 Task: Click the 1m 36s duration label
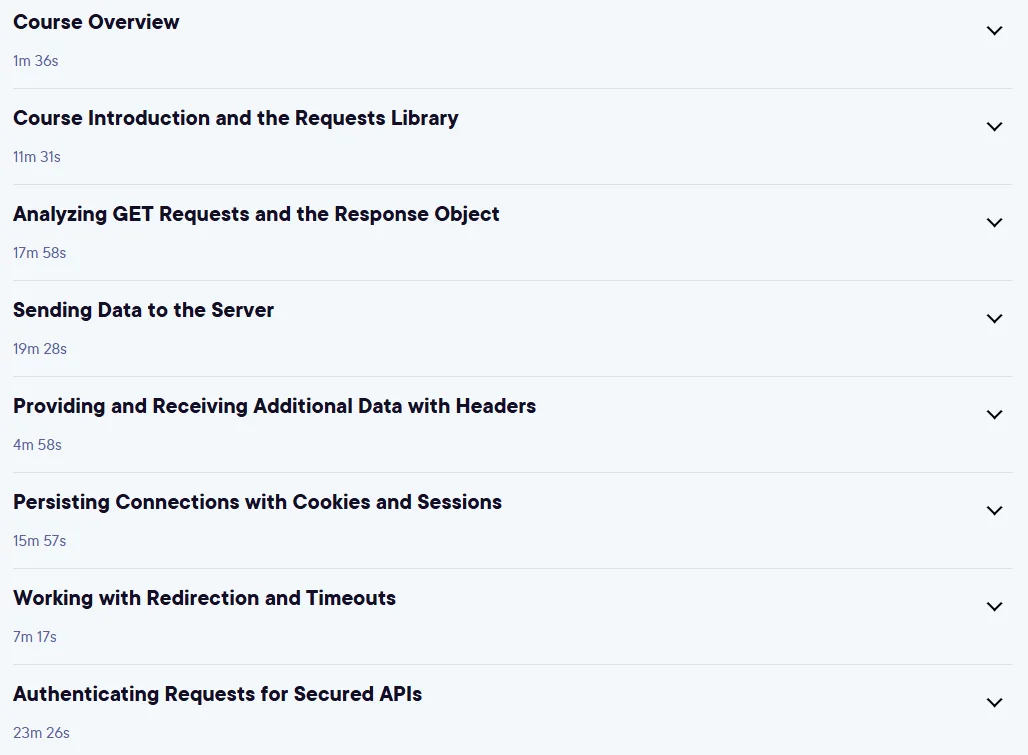[35, 61]
